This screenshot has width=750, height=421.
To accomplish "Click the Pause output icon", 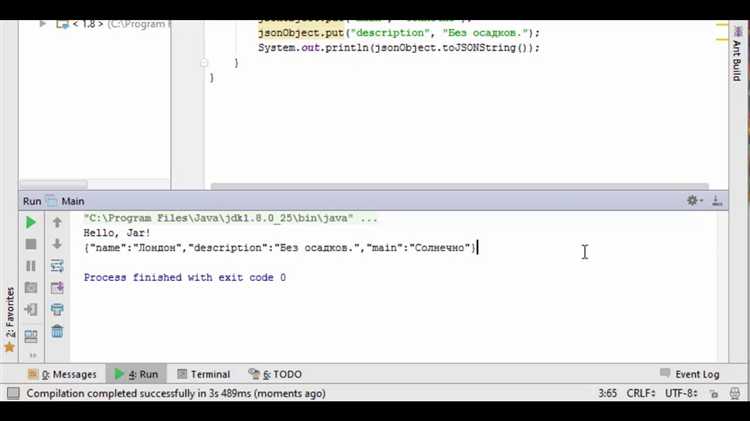I will pos(31,266).
